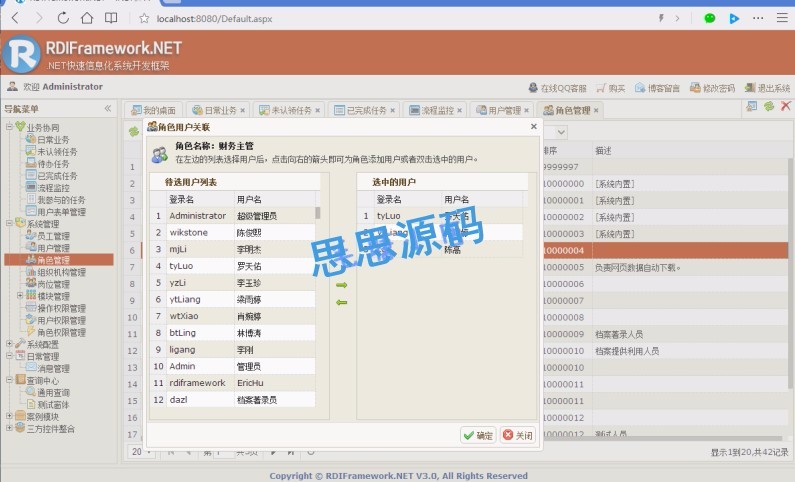Collapse the 系统管理 tree node
The height and width of the screenshot is (482, 795).
(9, 223)
